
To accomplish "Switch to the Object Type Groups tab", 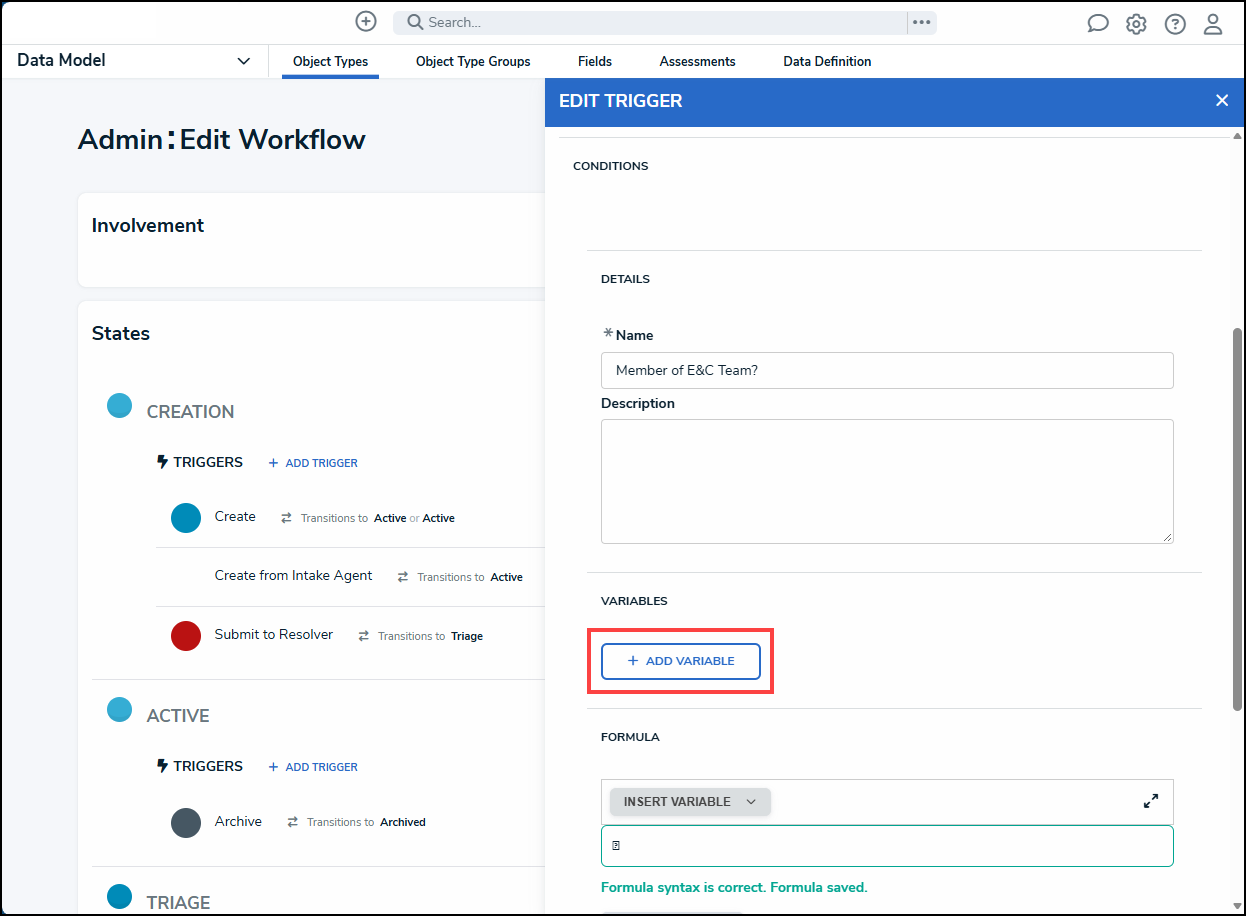I will pos(473,61).
